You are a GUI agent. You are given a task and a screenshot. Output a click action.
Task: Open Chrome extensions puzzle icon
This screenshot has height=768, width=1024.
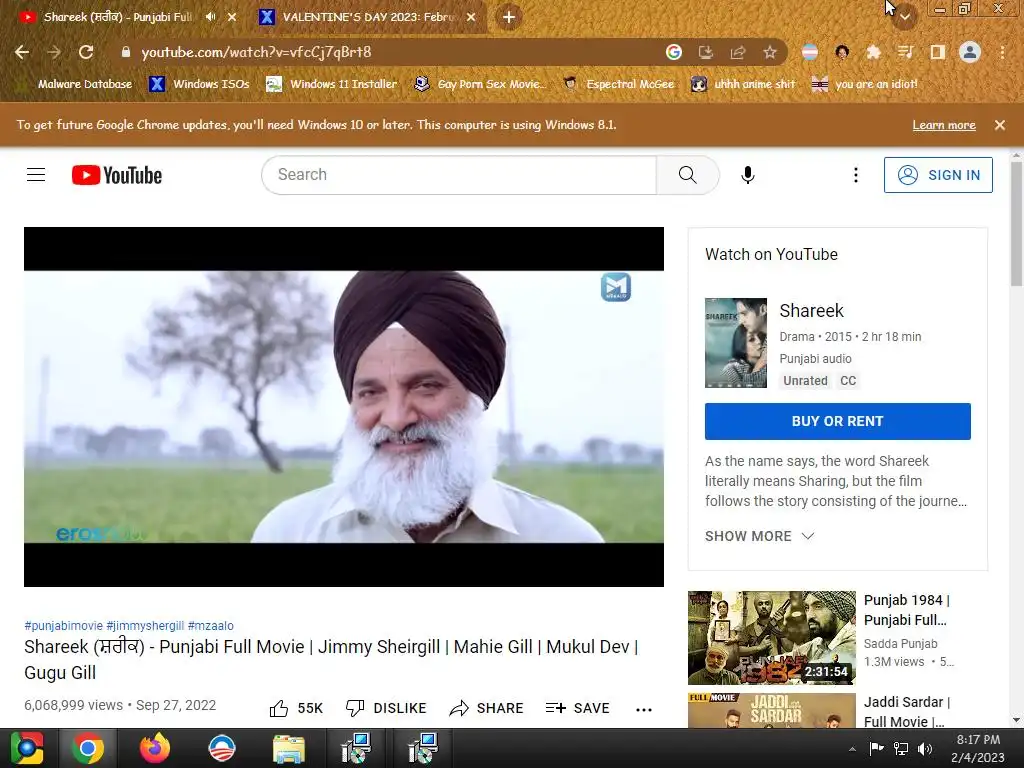(x=873, y=52)
